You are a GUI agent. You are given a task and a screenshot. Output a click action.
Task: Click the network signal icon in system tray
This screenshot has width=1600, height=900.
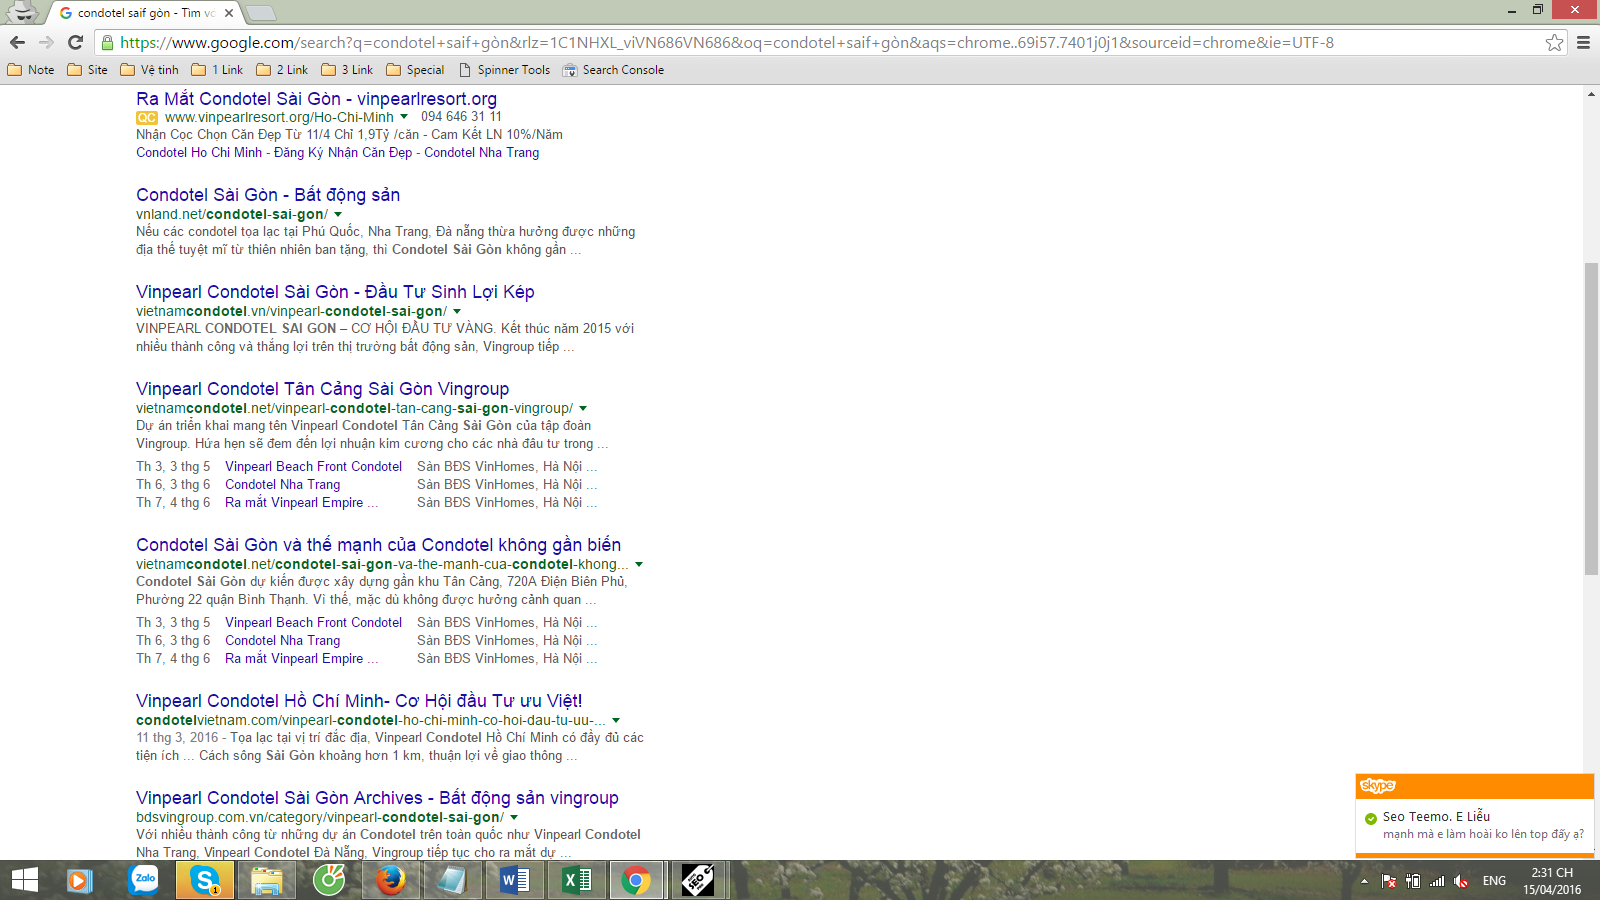tap(1437, 881)
